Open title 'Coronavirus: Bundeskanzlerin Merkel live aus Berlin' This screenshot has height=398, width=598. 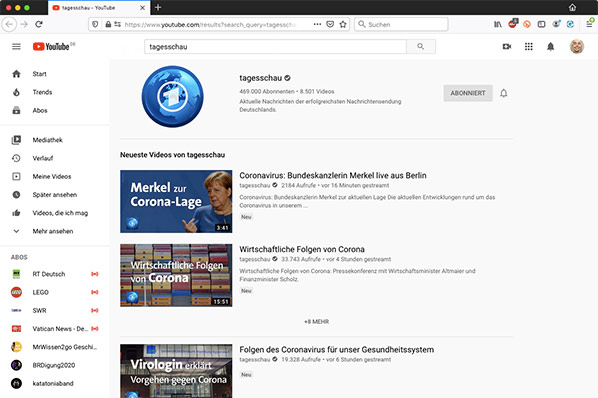[333, 175]
